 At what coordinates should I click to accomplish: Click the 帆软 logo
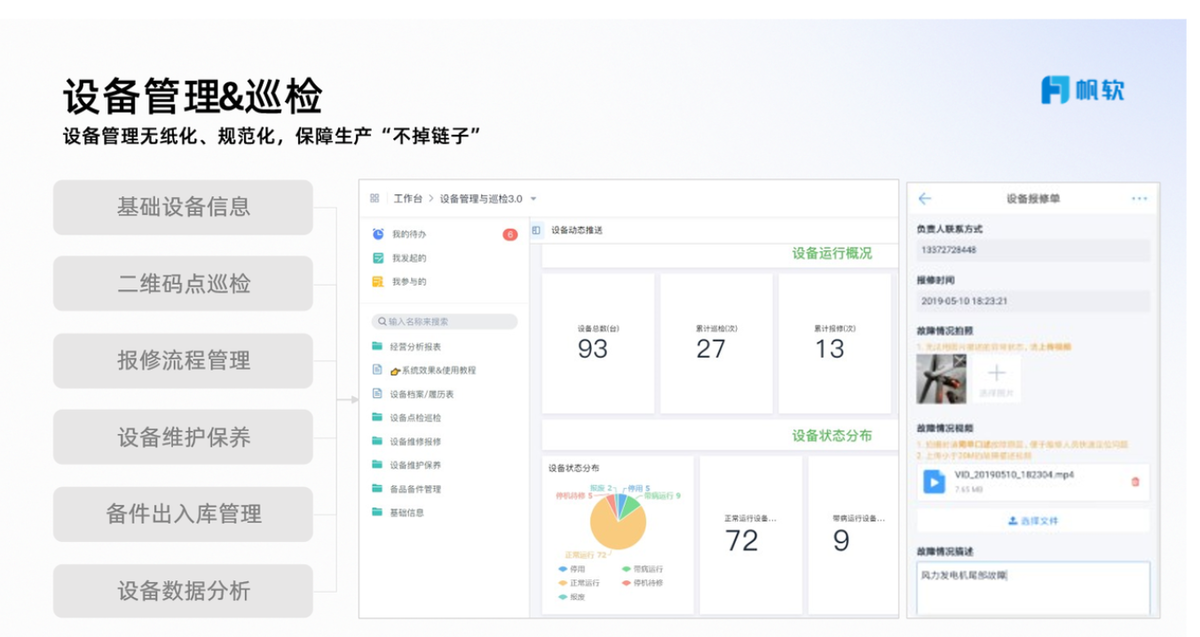(1083, 89)
